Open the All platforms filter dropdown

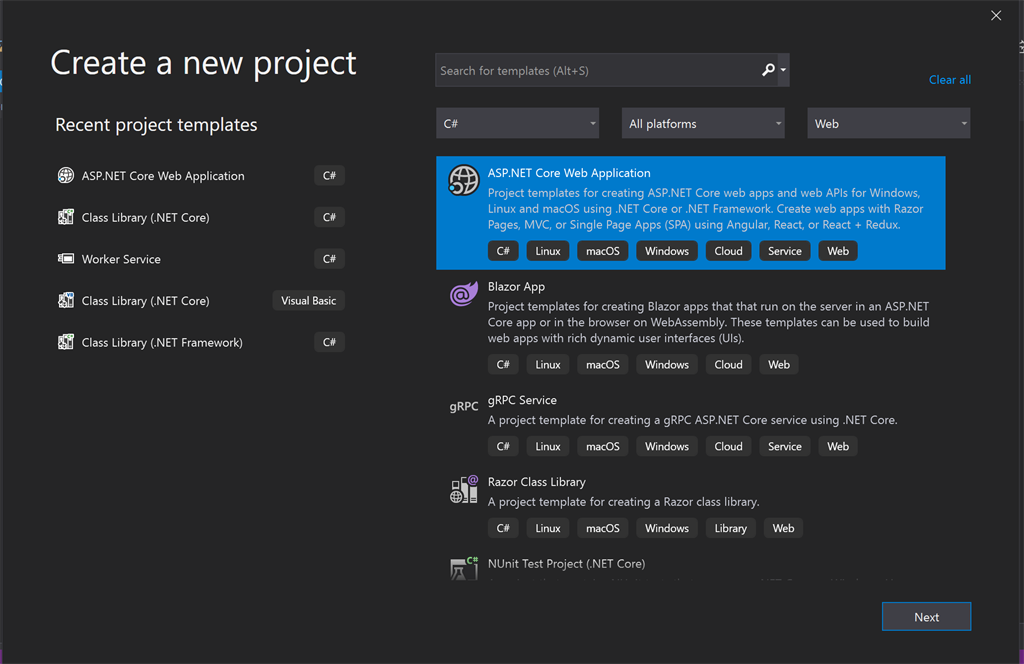pos(703,124)
